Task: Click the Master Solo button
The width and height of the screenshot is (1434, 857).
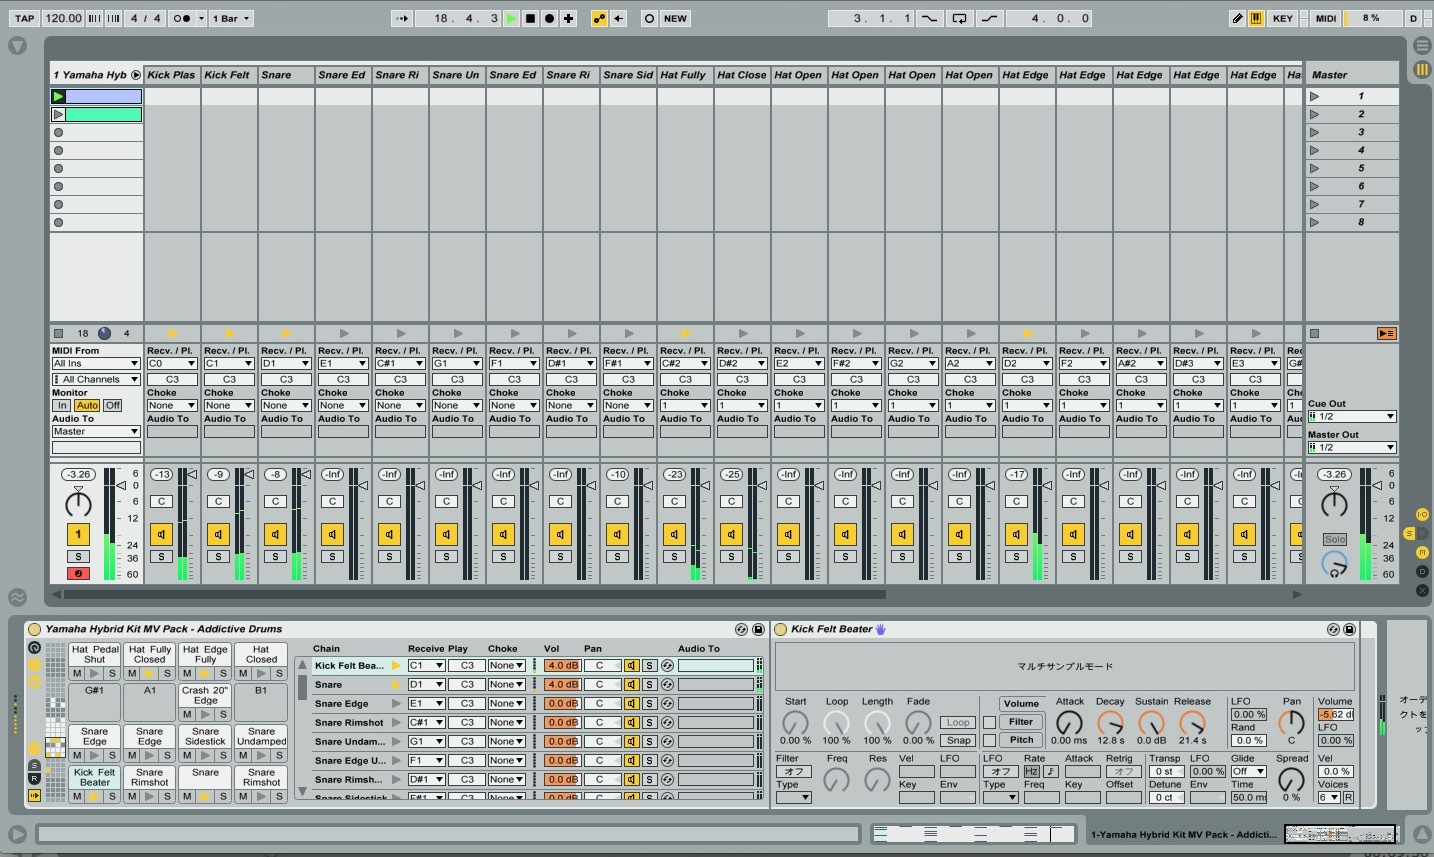Action: pyautogui.click(x=1335, y=539)
